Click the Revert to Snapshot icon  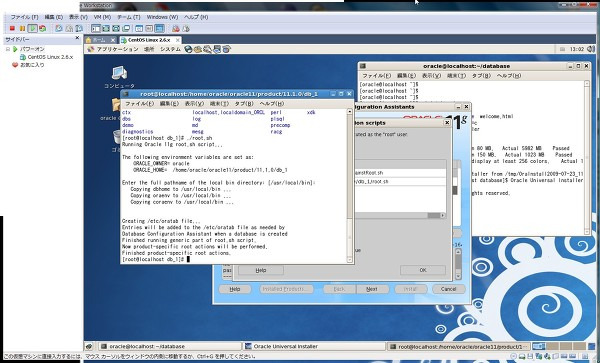coord(69,28)
